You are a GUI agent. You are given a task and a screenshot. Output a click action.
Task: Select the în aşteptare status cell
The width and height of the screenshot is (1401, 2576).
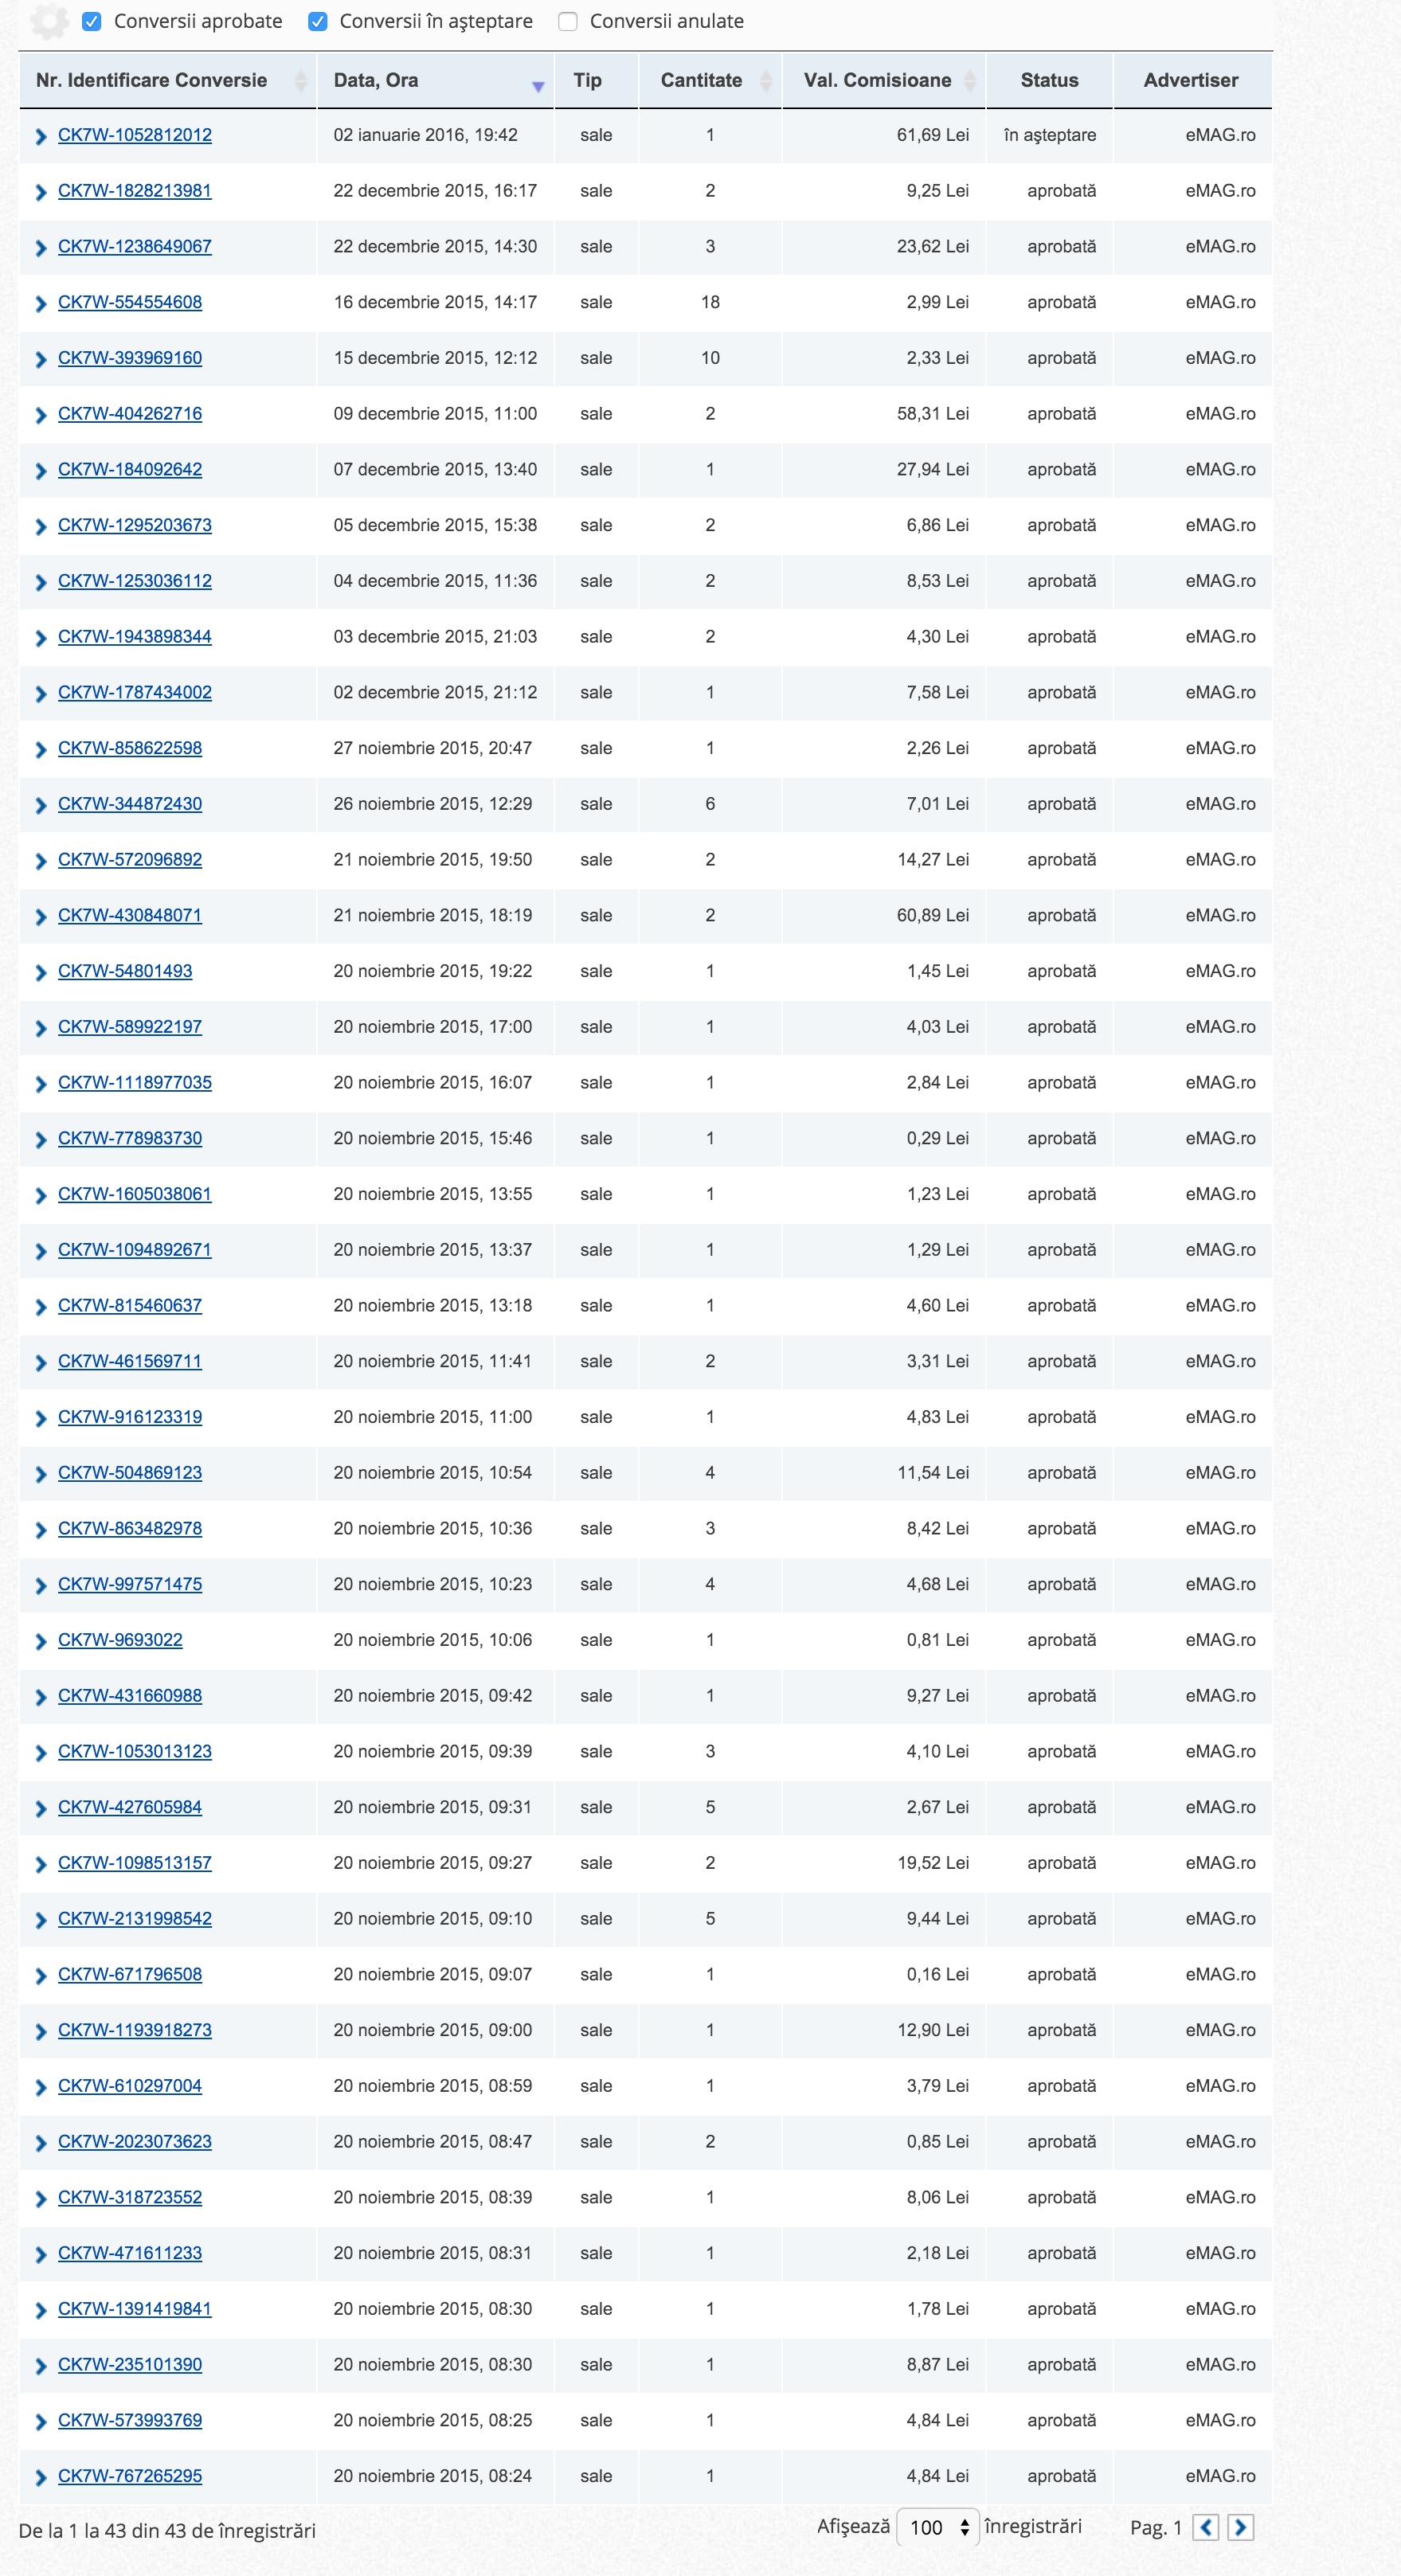point(1050,135)
